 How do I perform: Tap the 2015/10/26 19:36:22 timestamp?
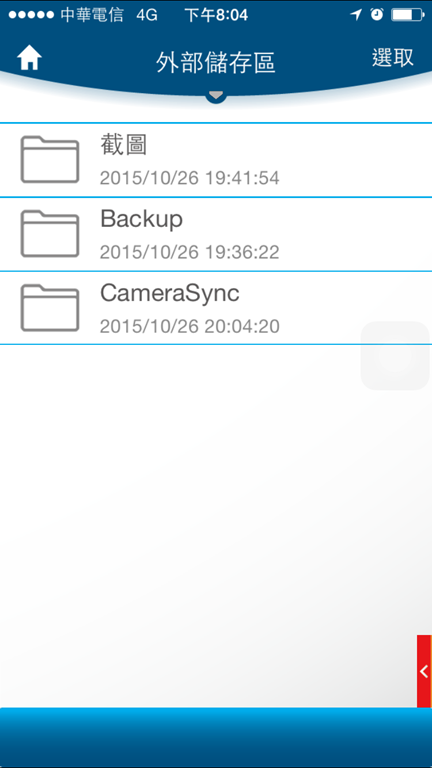click(190, 252)
